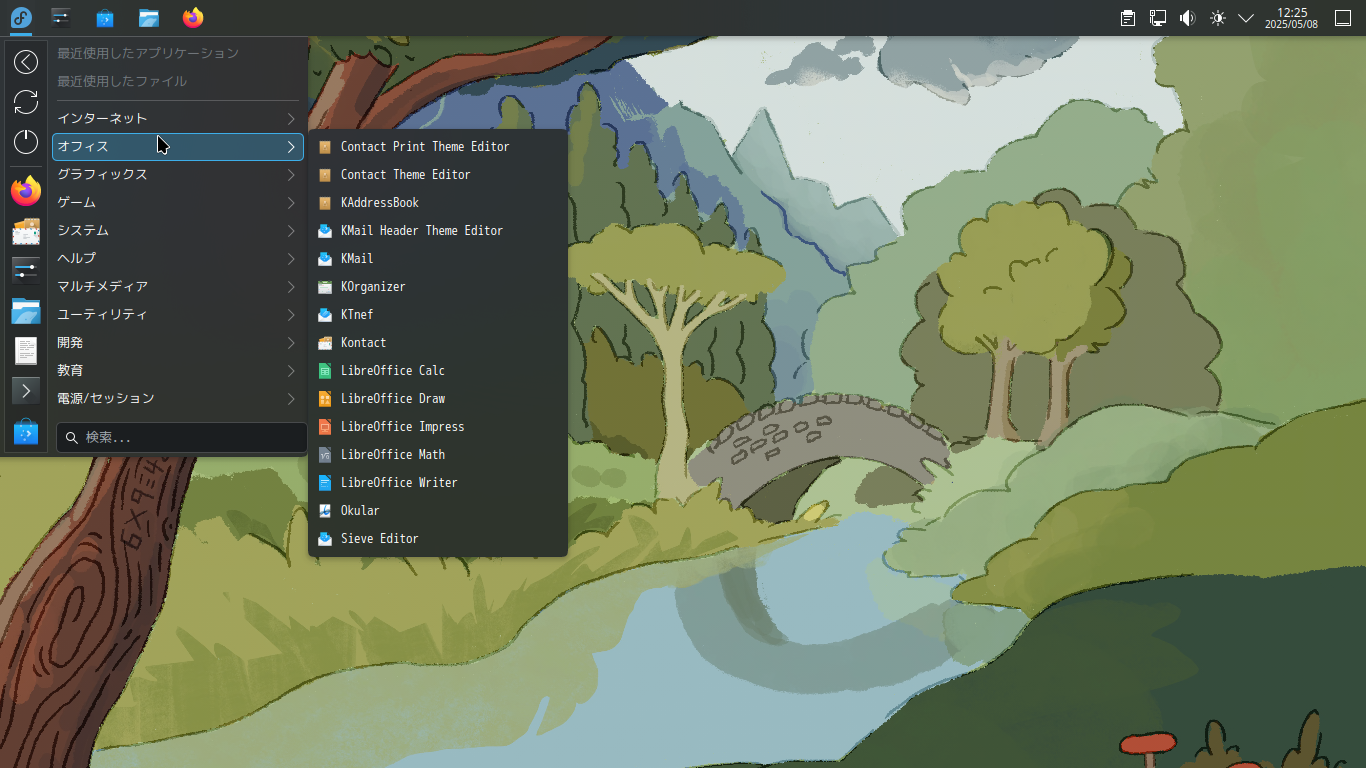The height and width of the screenshot is (768, 1366).
Task: Open the text editor icon in menu sidebar
Action: pos(26,351)
